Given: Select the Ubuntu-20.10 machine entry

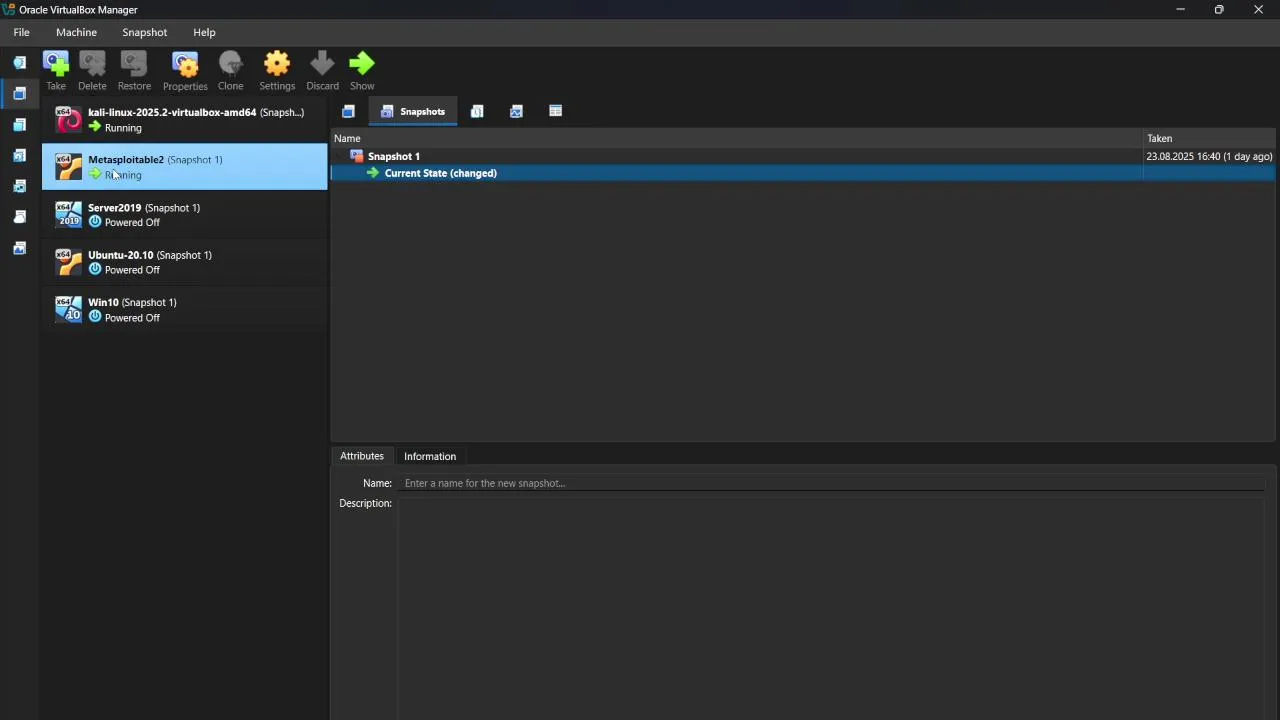Looking at the screenshot, I should coord(184,262).
